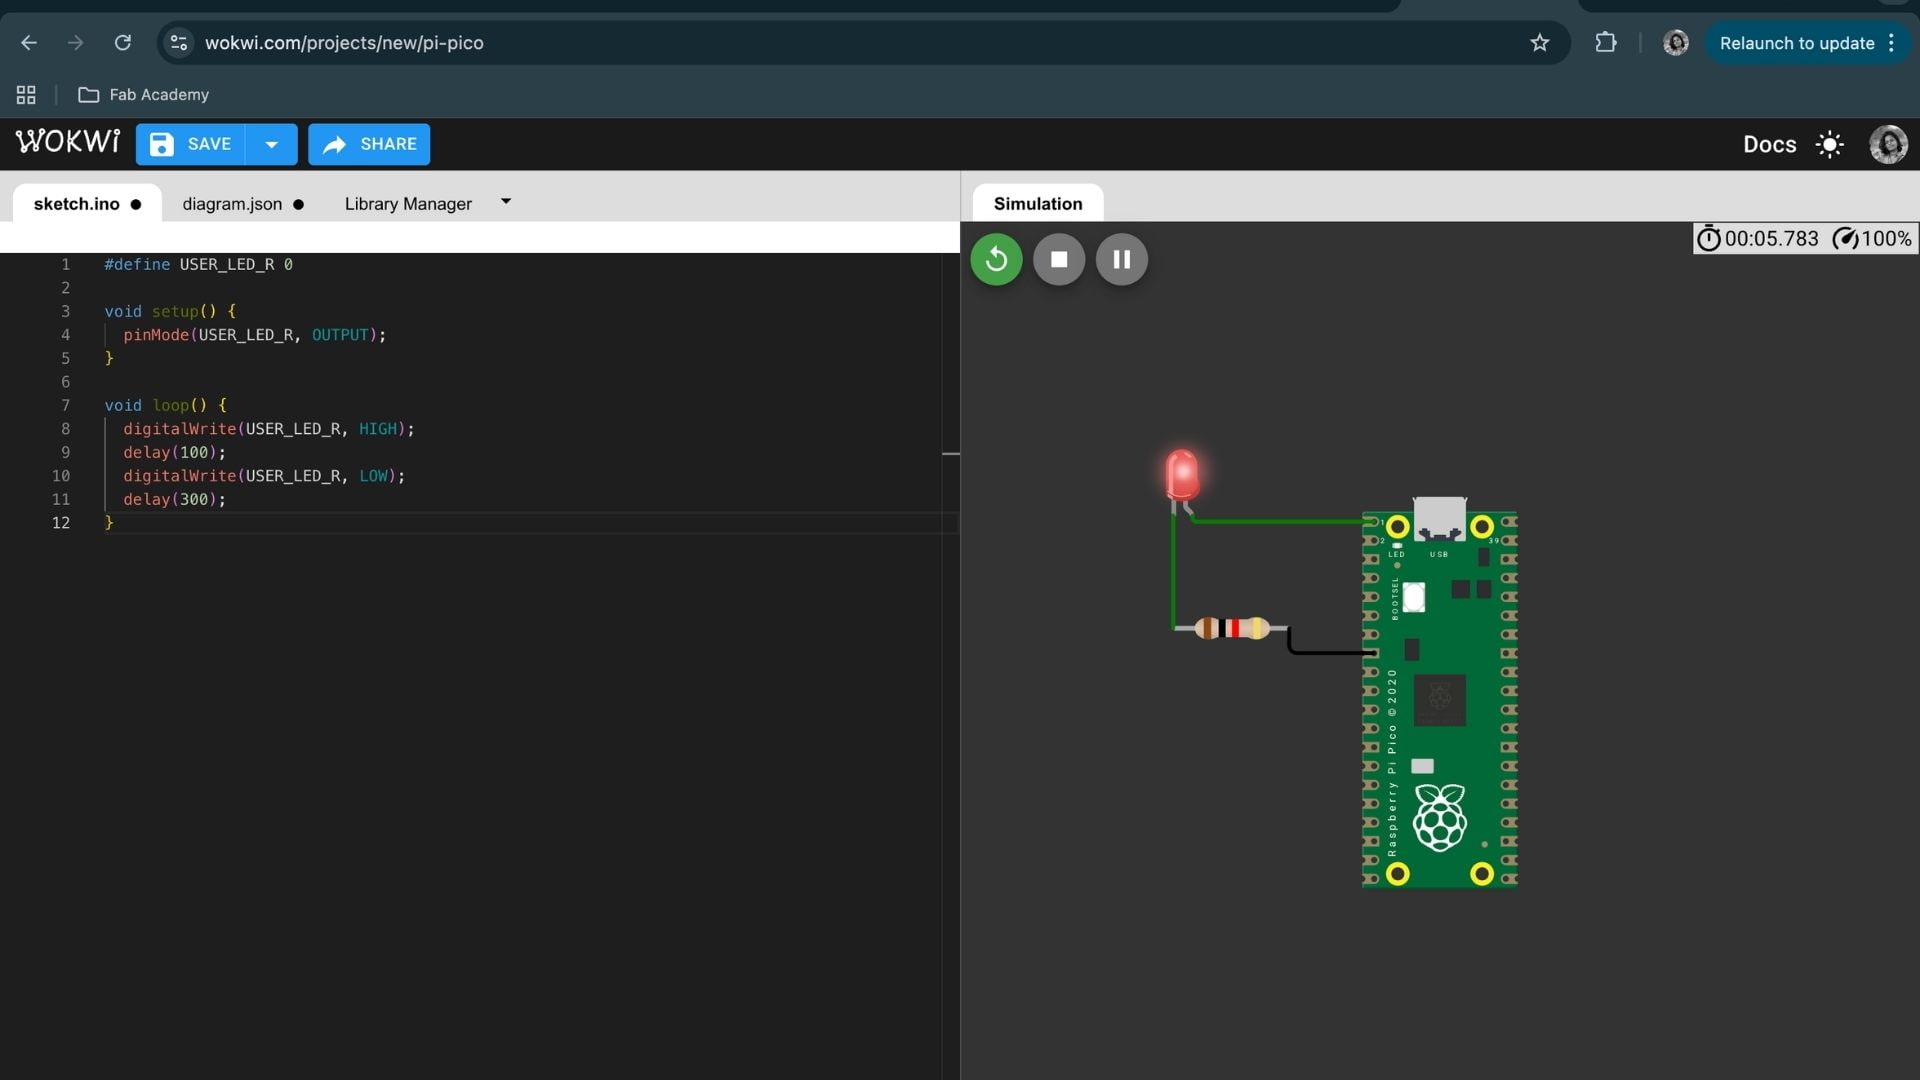Select the resistor component
This screenshot has height=1080, width=1920.
[x=1232, y=628]
